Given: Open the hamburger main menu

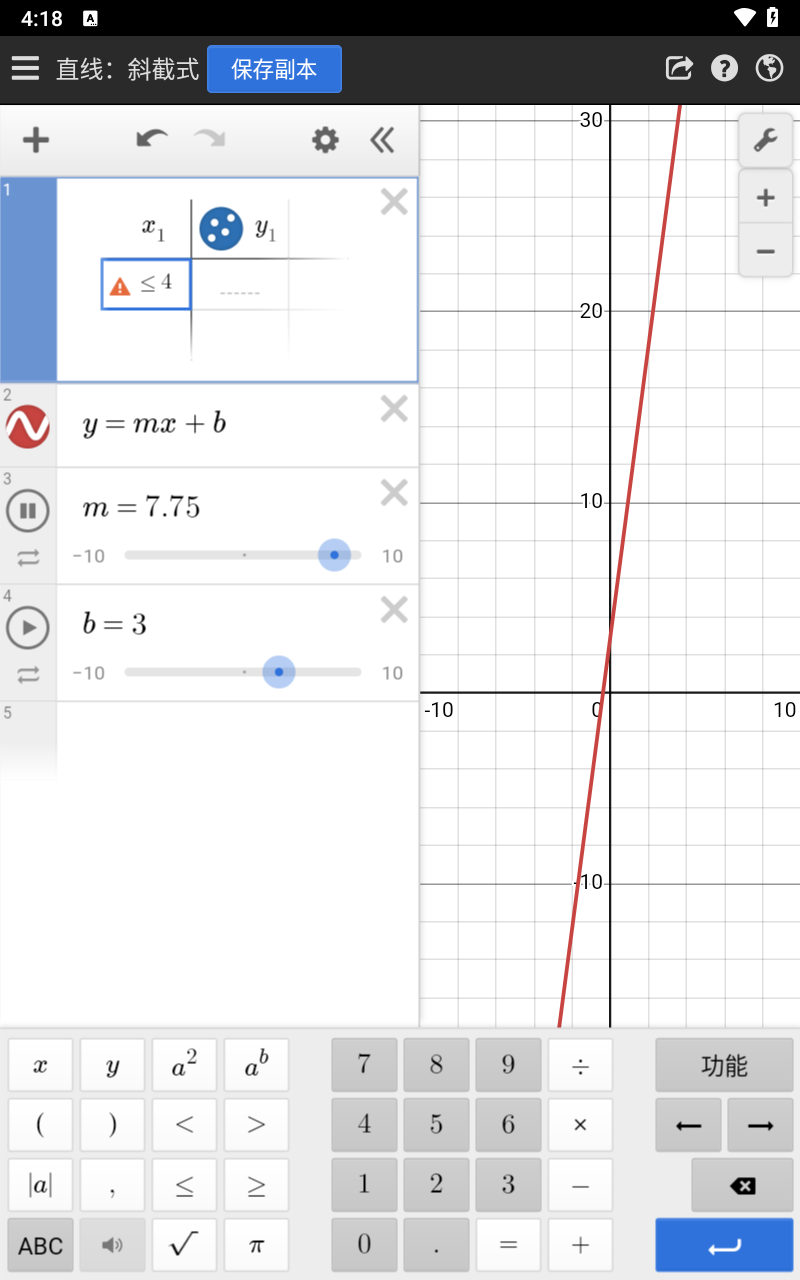Looking at the screenshot, I should [x=25, y=68].
